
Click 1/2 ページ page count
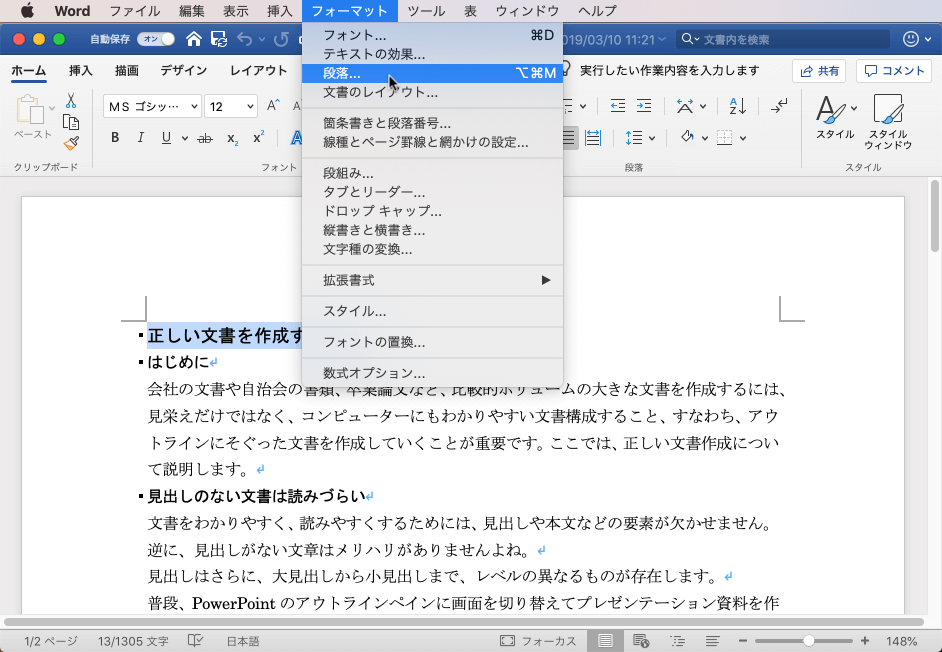[x=50, y=641]
